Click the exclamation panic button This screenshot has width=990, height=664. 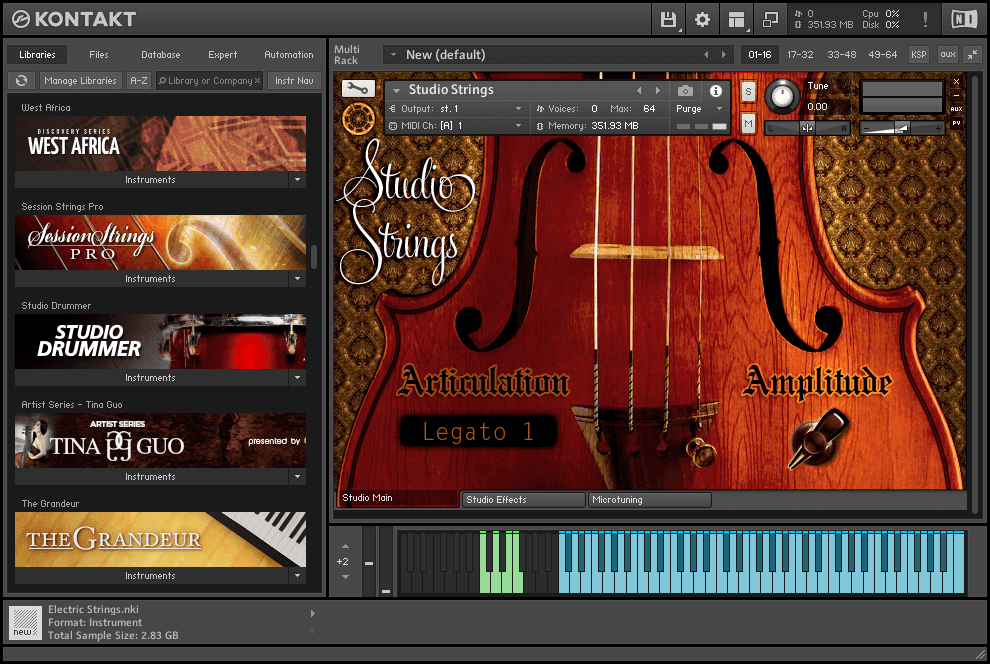click(x=925, y=20)
